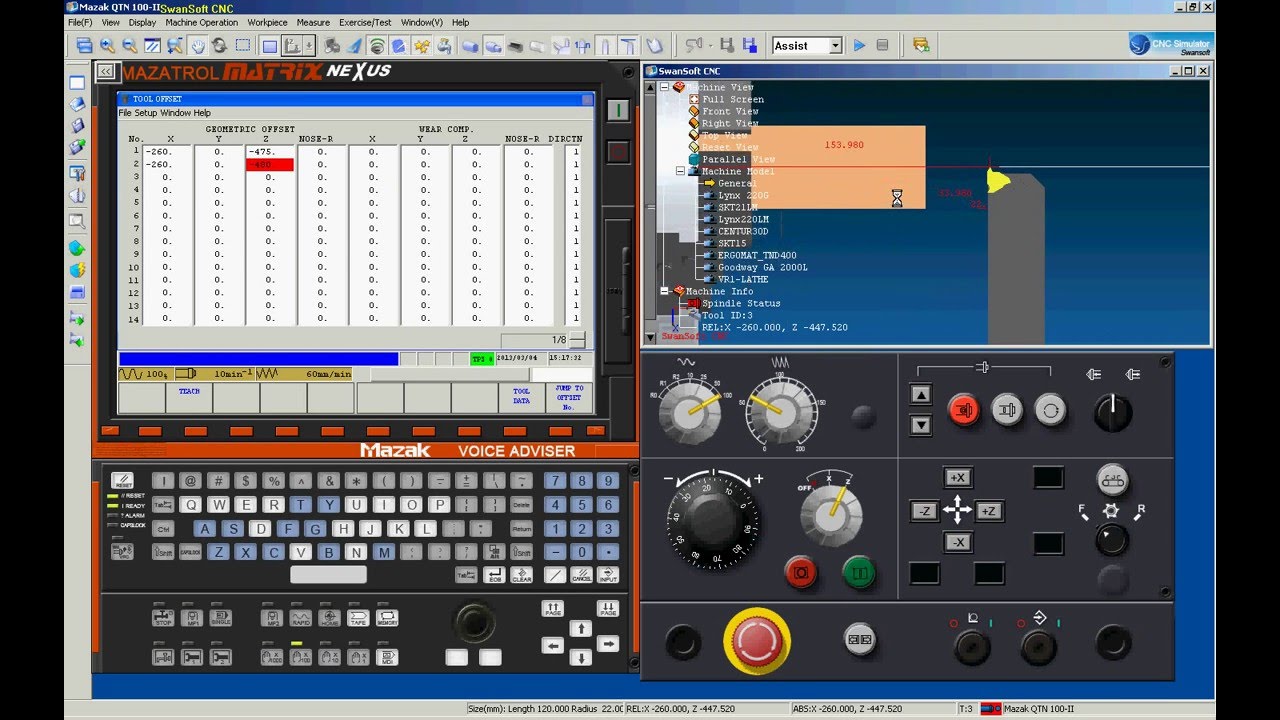
Task: Click the rotate view toolbar icon
Action: pos(219,45)
